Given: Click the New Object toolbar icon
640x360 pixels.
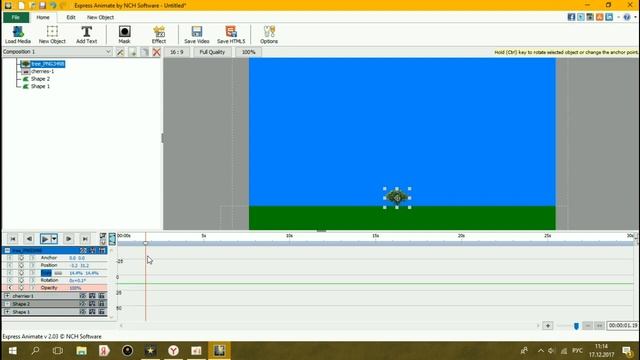Looking at the screenshot, I should pyautogui.click(x=52, y=35).
